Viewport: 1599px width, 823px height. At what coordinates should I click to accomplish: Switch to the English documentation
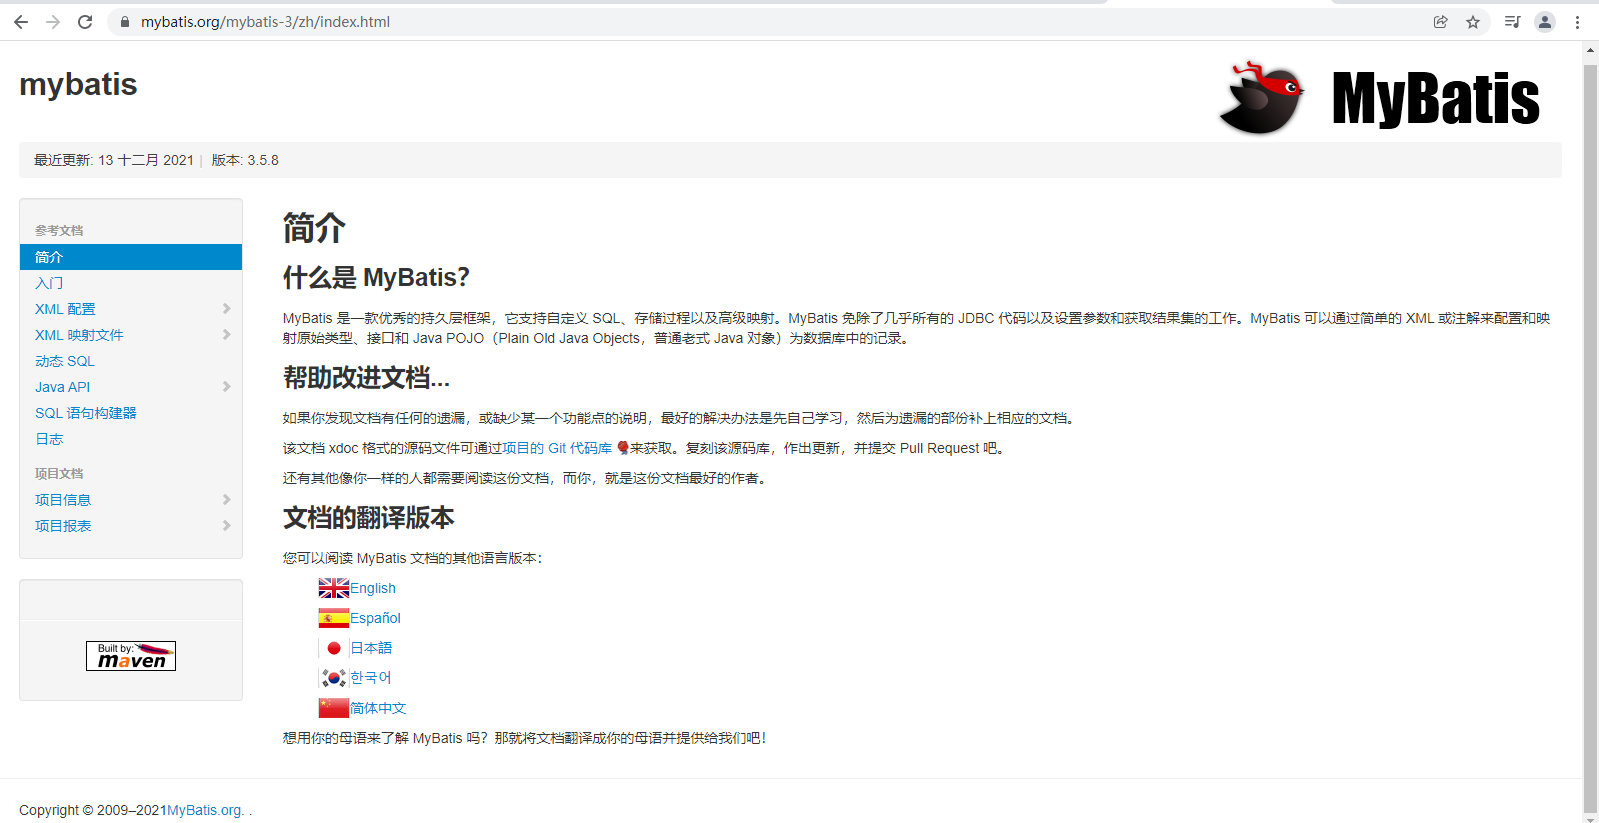click(373, 588)
